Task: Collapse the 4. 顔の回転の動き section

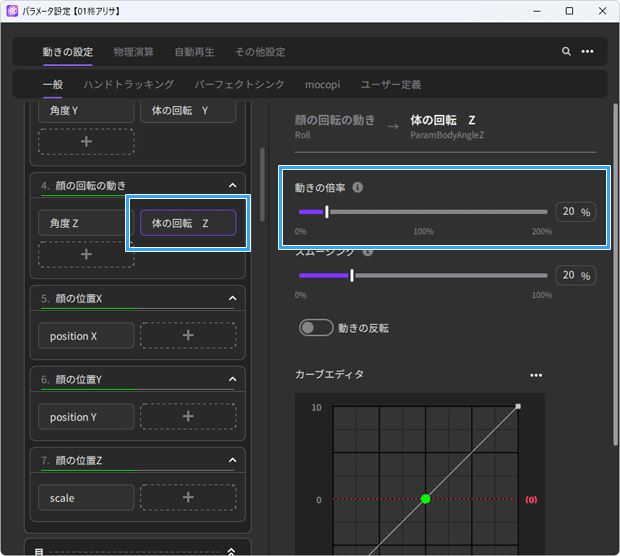Action: click(x=232, y=185)
